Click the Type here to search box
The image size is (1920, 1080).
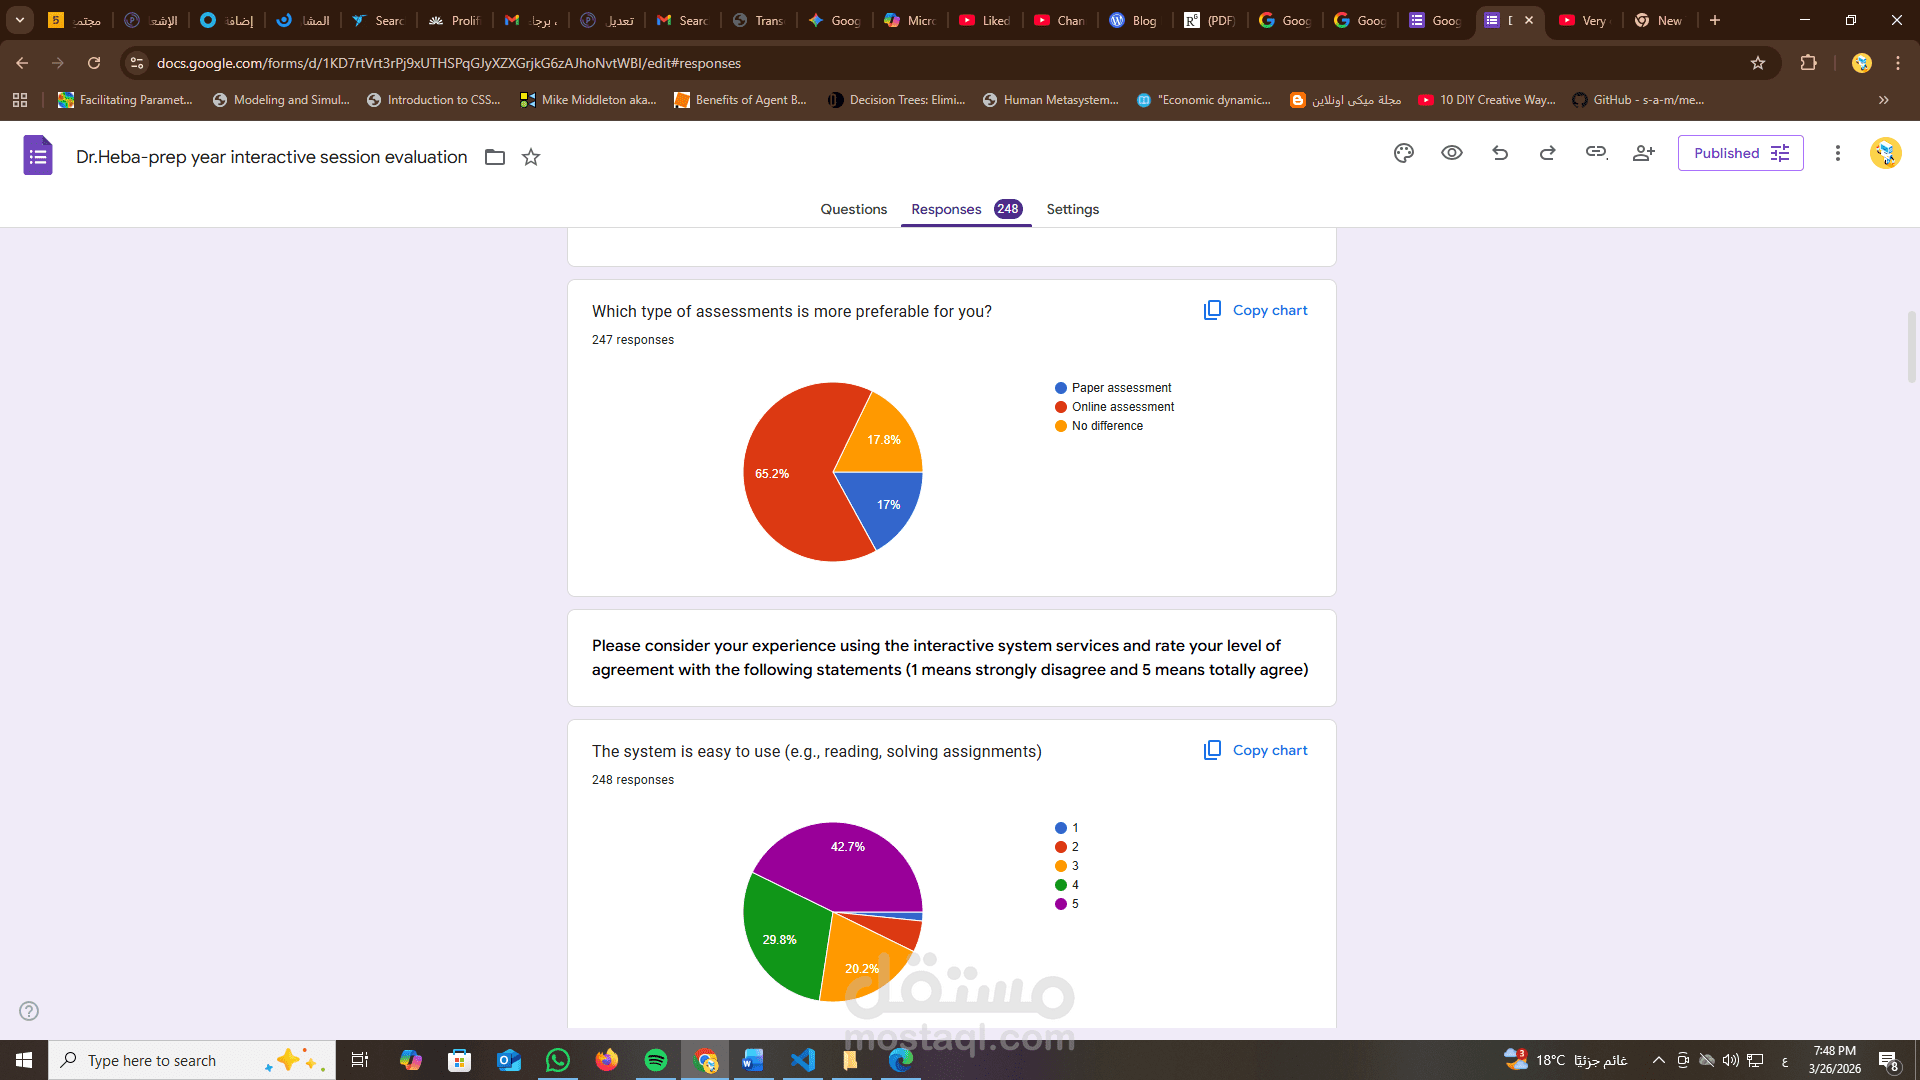(x=152, y=1060)
